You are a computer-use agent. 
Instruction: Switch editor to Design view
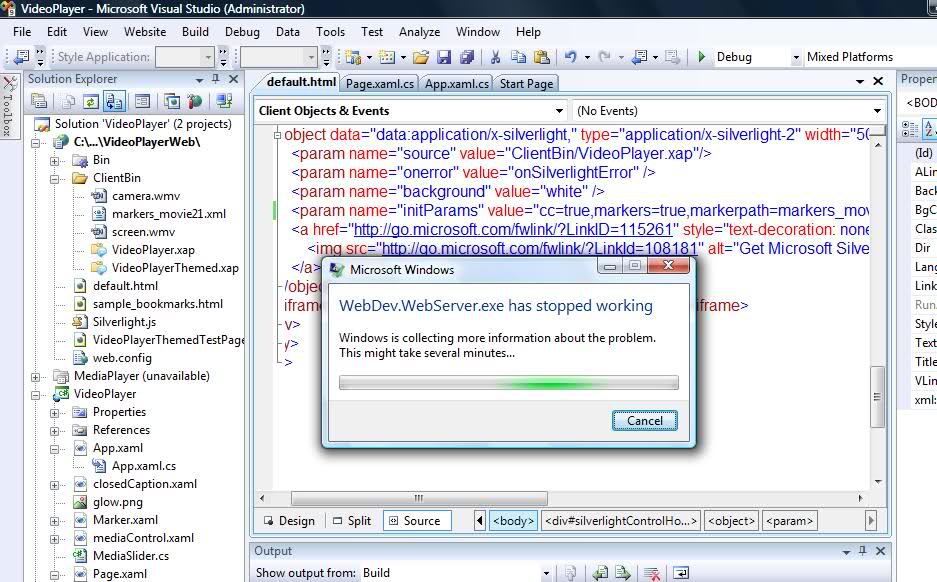(x=289, y=521)
